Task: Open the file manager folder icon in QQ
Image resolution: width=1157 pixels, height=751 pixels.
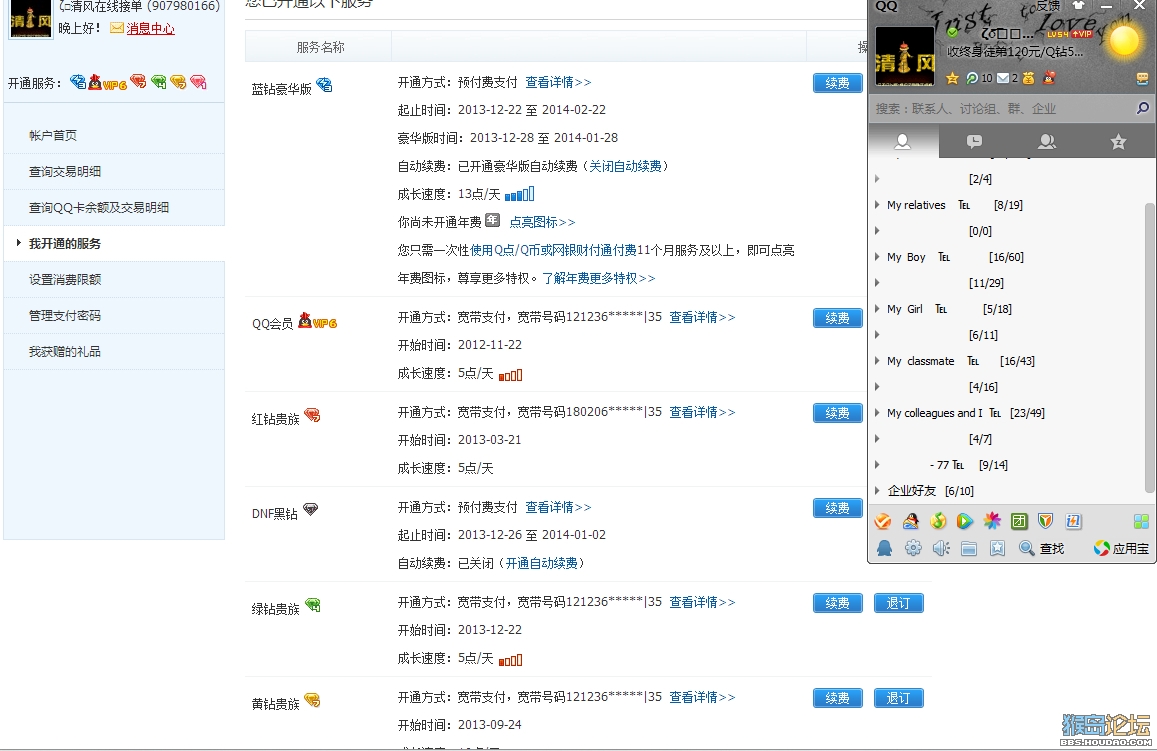Action: point(969,548)
